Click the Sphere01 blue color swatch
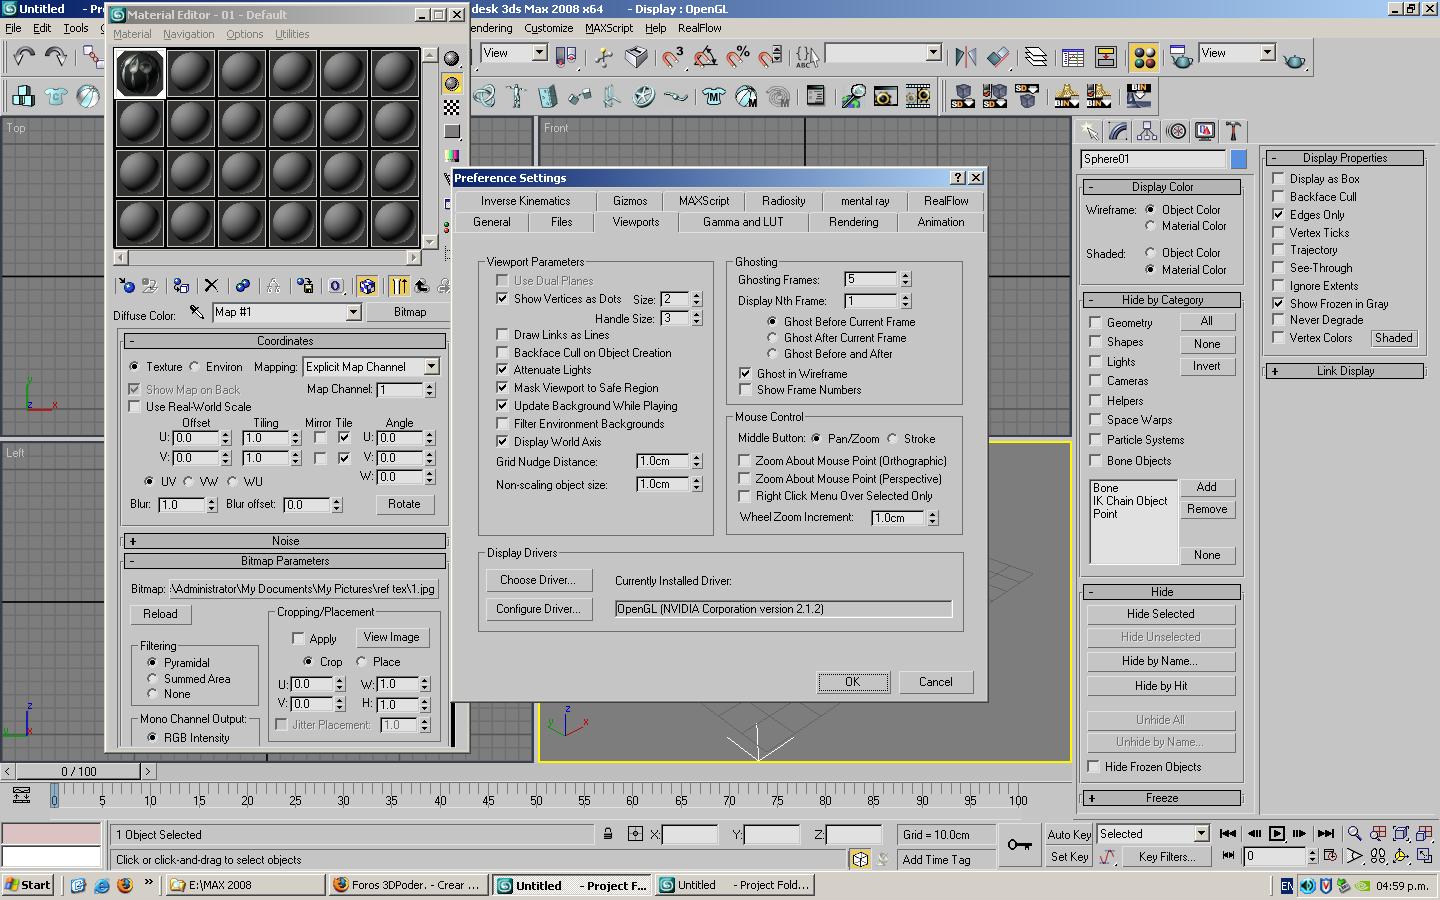This screenshot has width=1440, height=900. click(x=1238, y=159)
